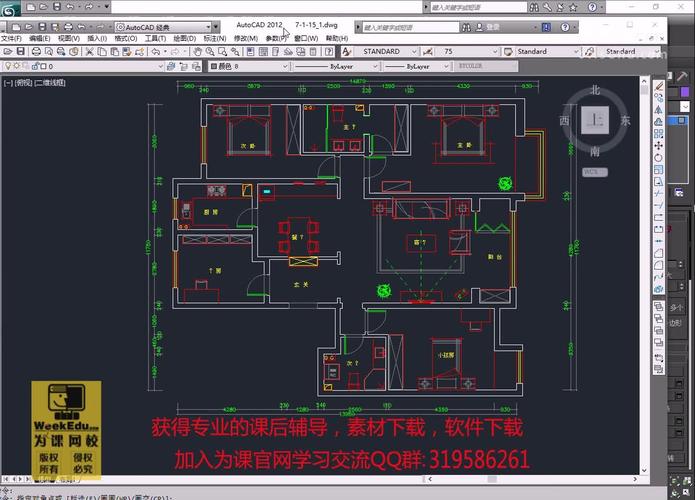Viewport: 695px width, 500px height.
Task: Click the Properties palette icon
Action: tap(250, 51)
